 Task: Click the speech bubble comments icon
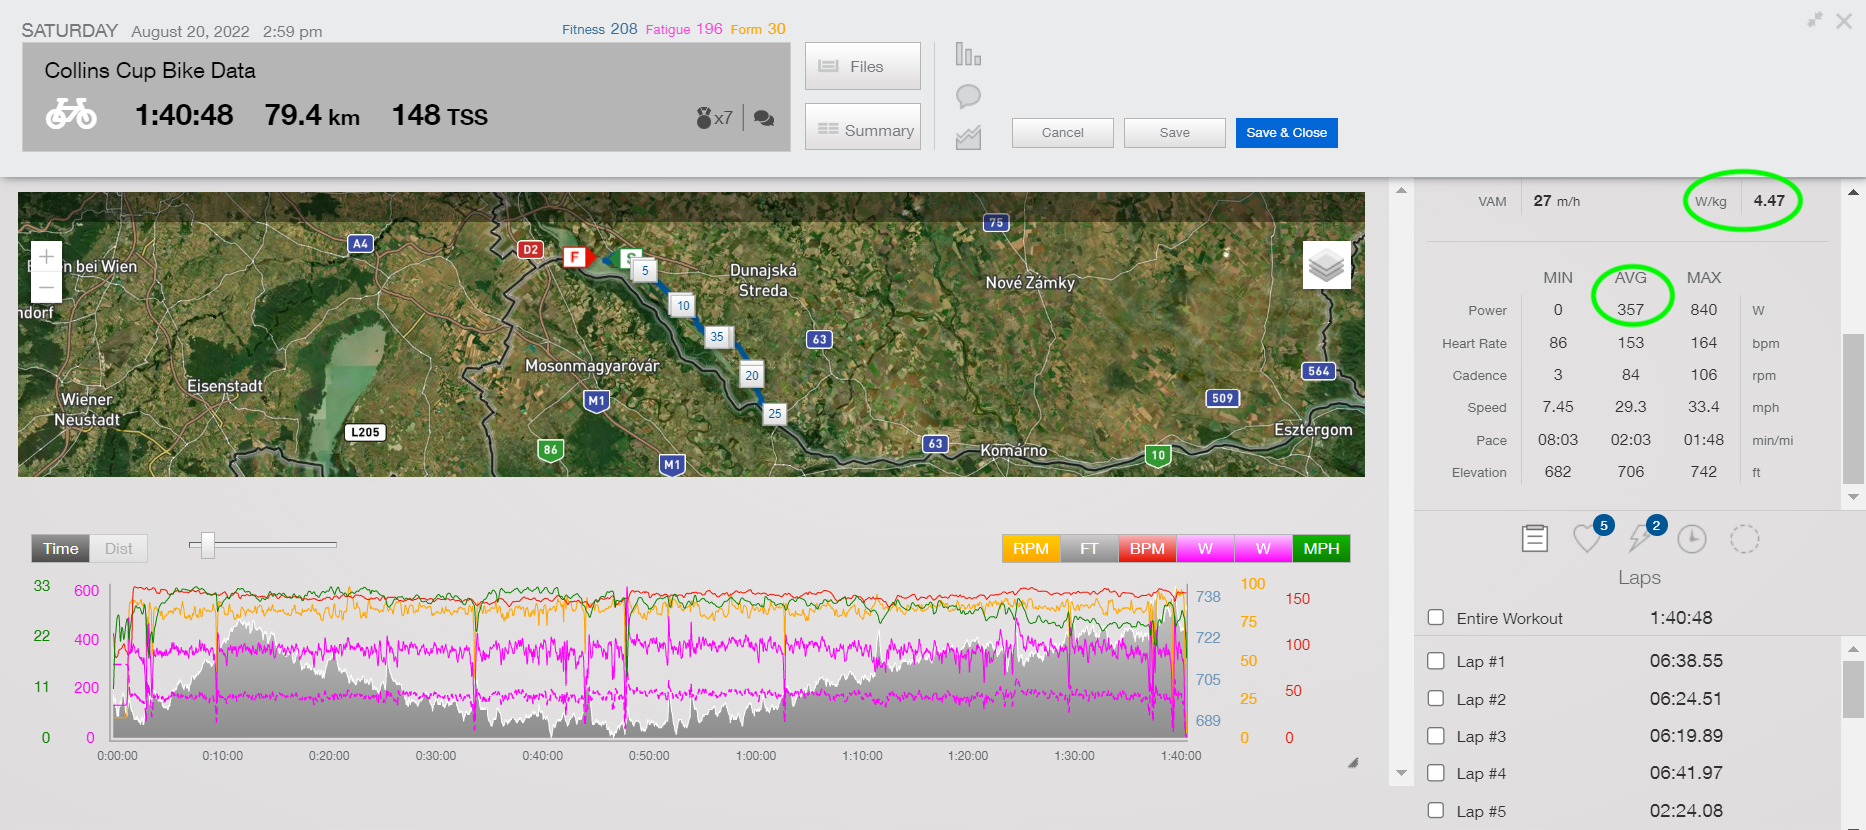click(x=968, y=96)
